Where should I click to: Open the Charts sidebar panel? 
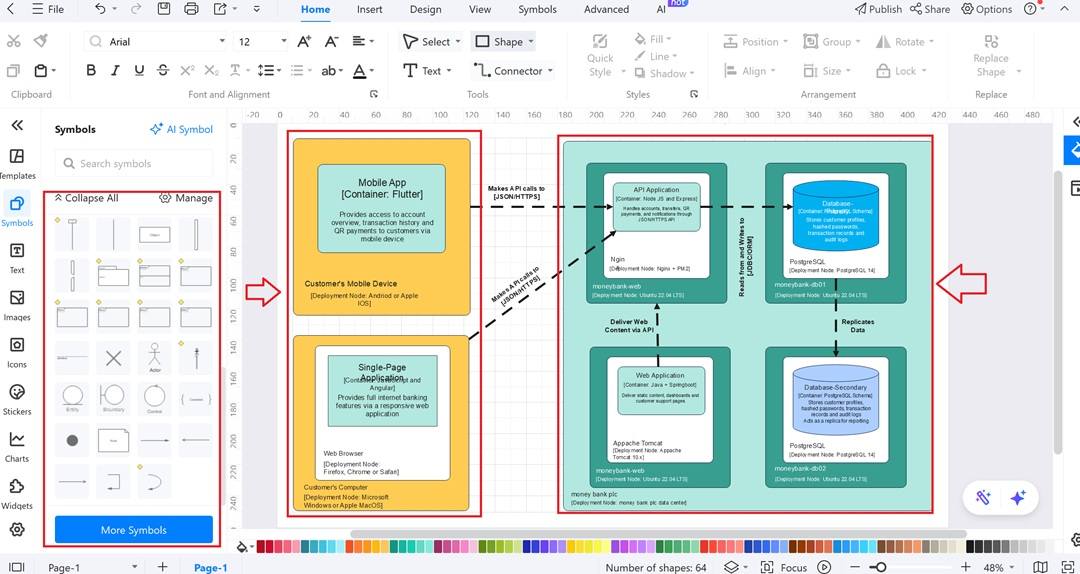pyautogui.click(x=17, y=447)
